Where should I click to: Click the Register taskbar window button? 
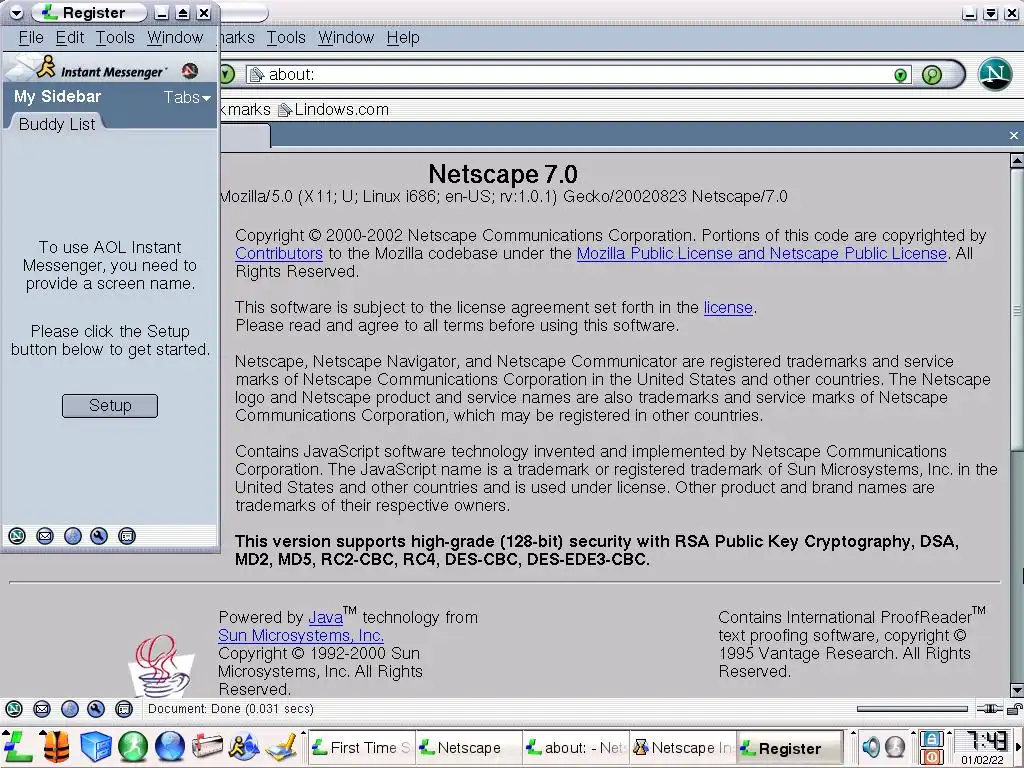(789, 748)
